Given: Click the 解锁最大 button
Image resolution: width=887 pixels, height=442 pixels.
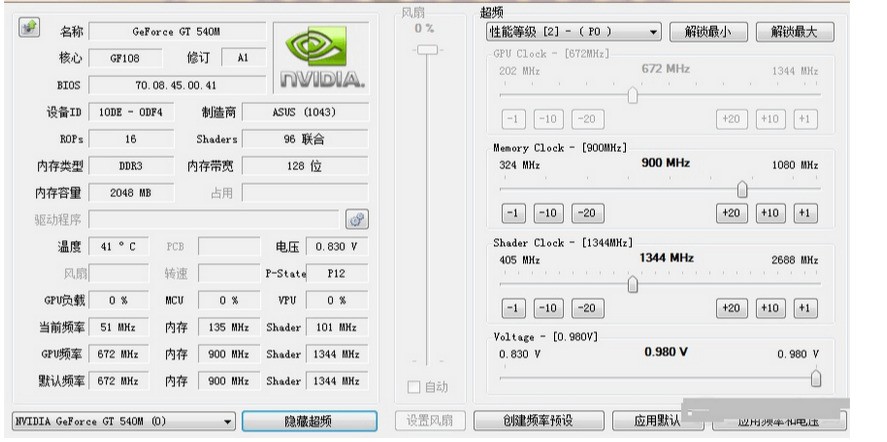Looking at the screenshot, I should point(795,32).
